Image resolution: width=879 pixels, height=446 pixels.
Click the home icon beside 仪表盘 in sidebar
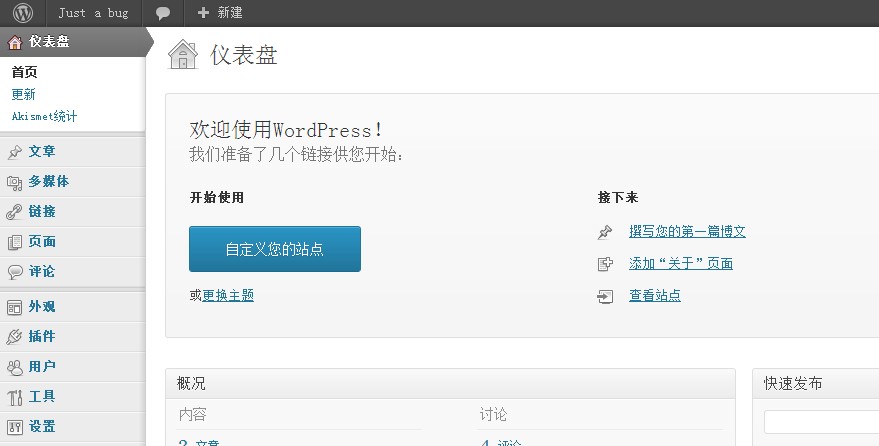15,42
